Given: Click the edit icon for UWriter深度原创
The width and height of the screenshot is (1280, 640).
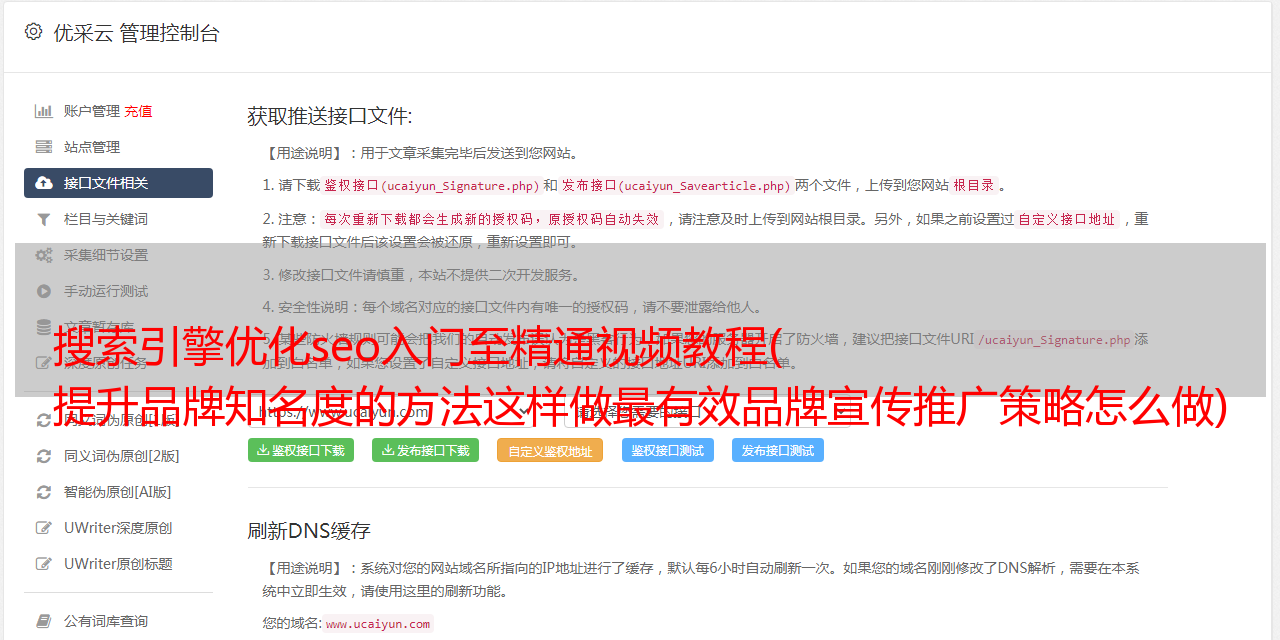Looking at the screenshot, I should point(44,528).
